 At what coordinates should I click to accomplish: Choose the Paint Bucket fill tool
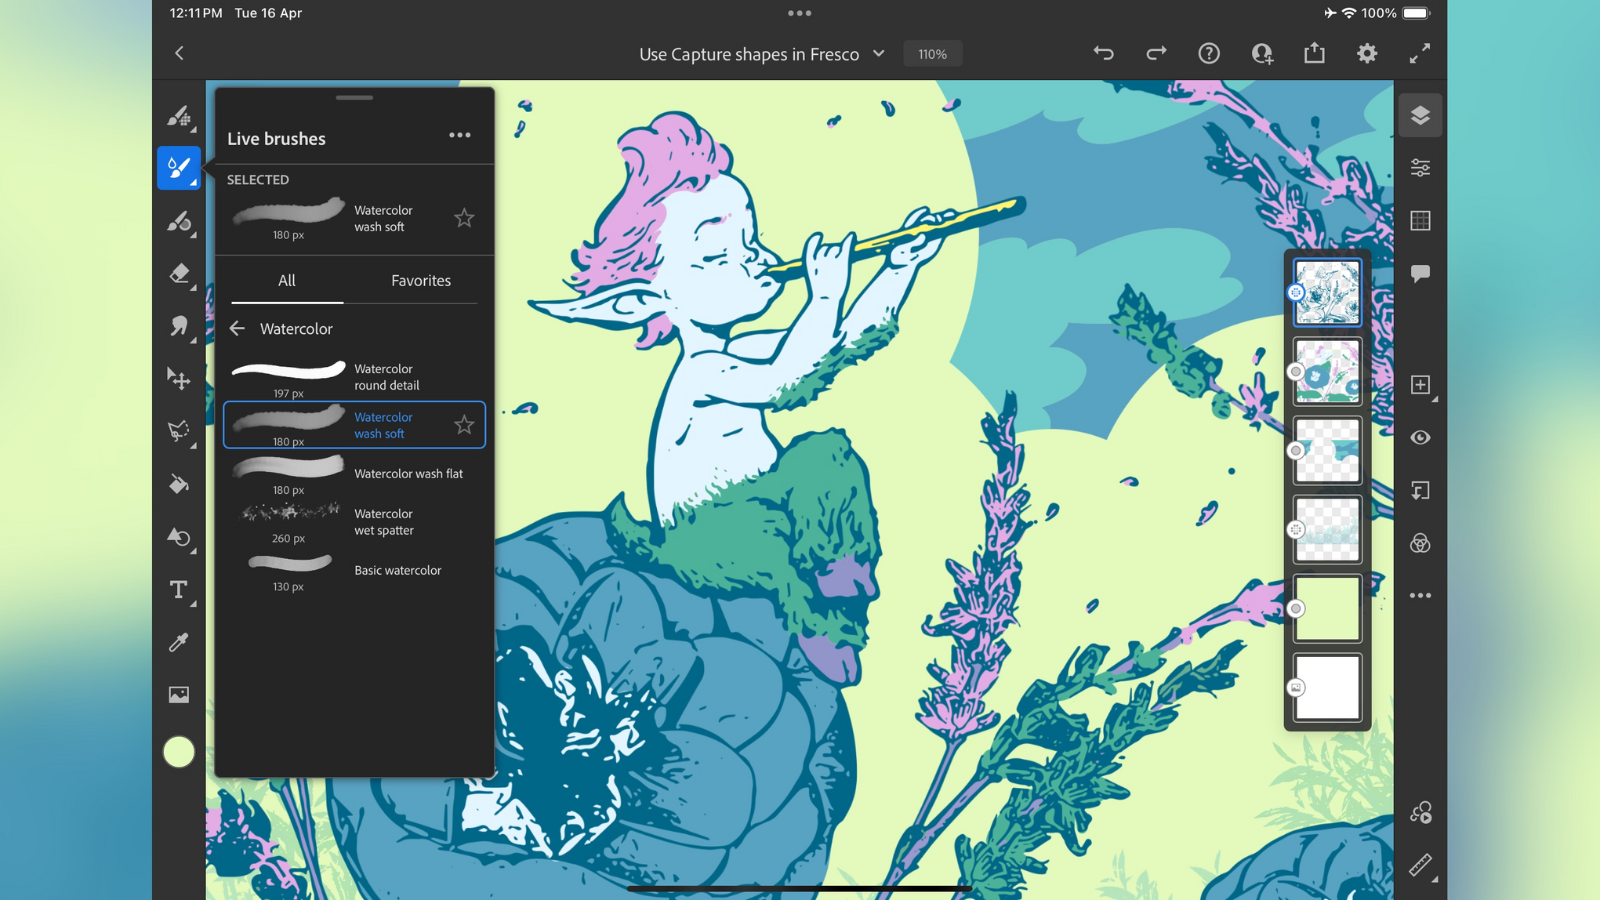[179, 484]
